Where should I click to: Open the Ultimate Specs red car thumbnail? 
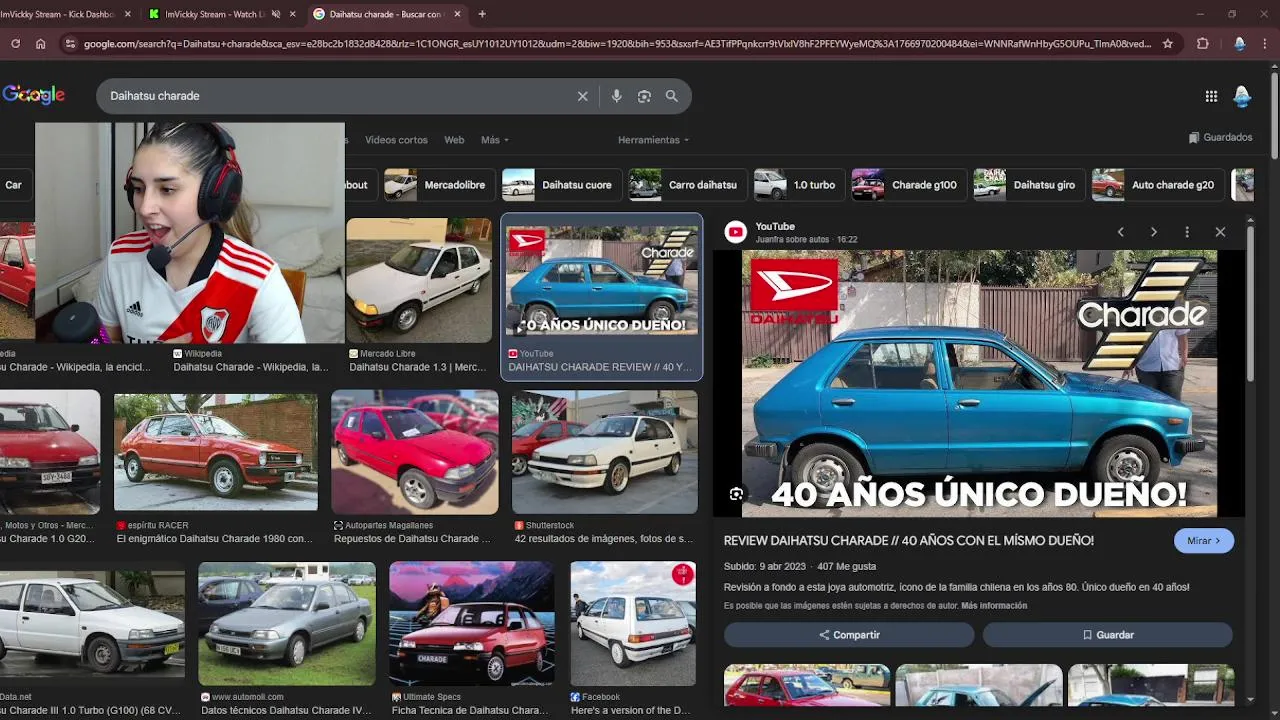472,624
